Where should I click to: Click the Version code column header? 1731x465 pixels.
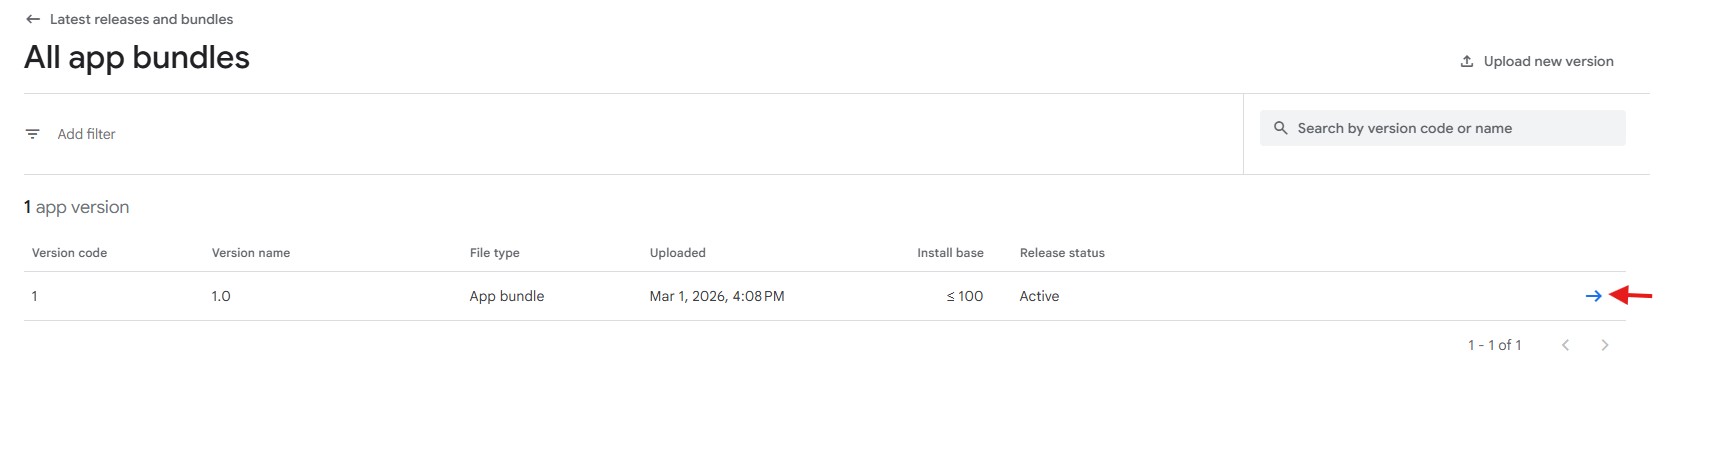coord(69,253)
